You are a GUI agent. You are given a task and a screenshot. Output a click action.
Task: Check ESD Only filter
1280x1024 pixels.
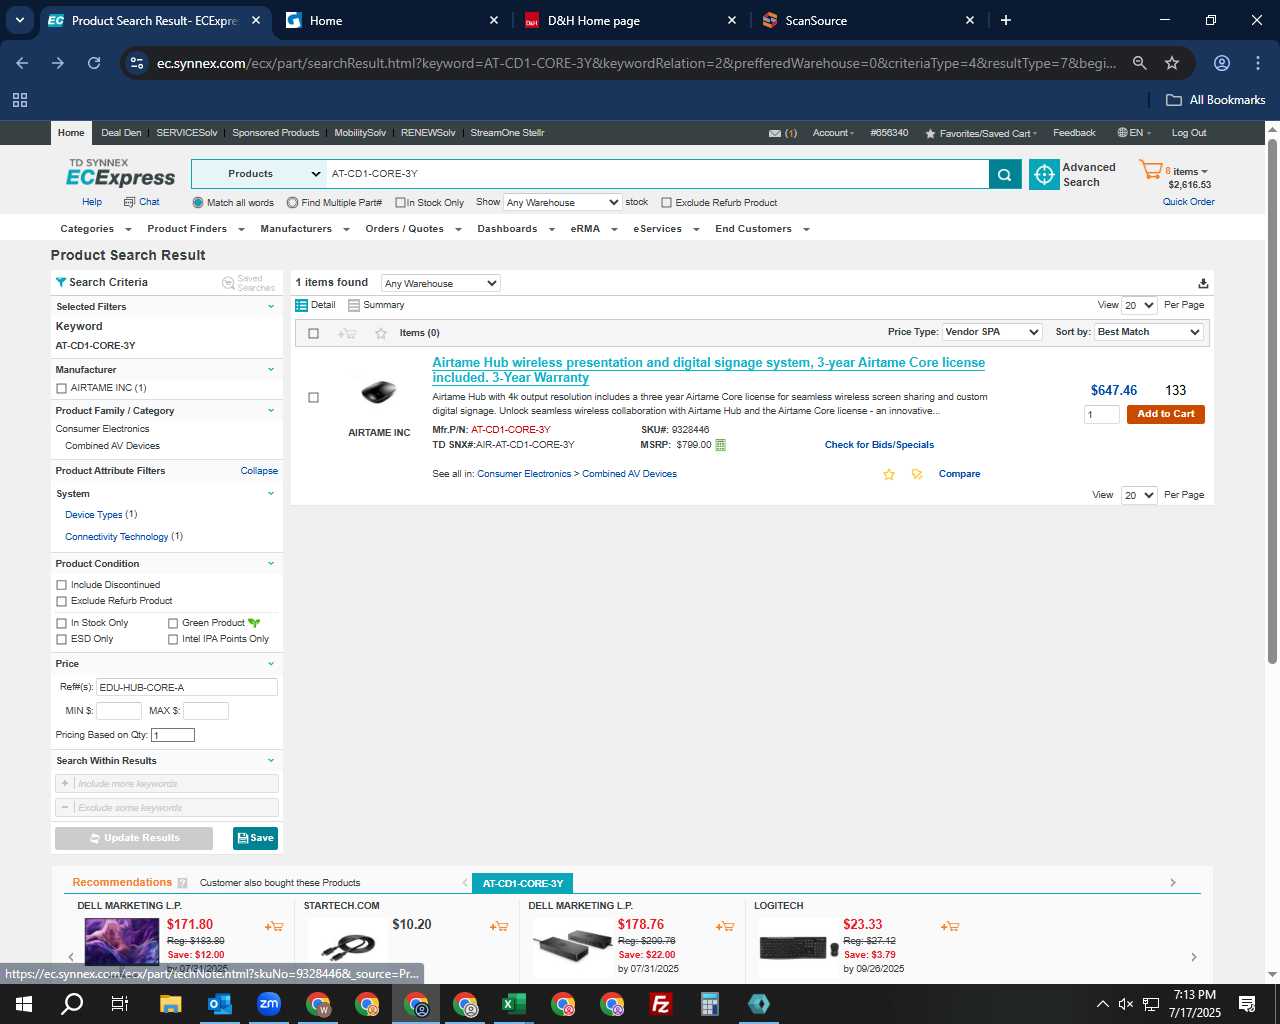tap(62, 639)
